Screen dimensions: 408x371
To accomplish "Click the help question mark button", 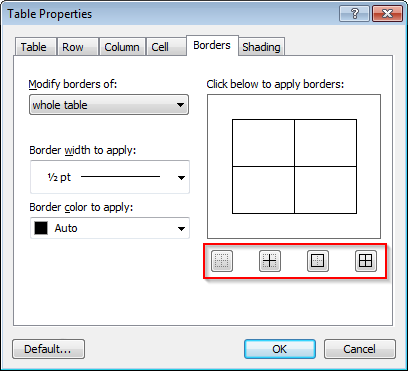I will pyautogui.click(x=354, y=14).
